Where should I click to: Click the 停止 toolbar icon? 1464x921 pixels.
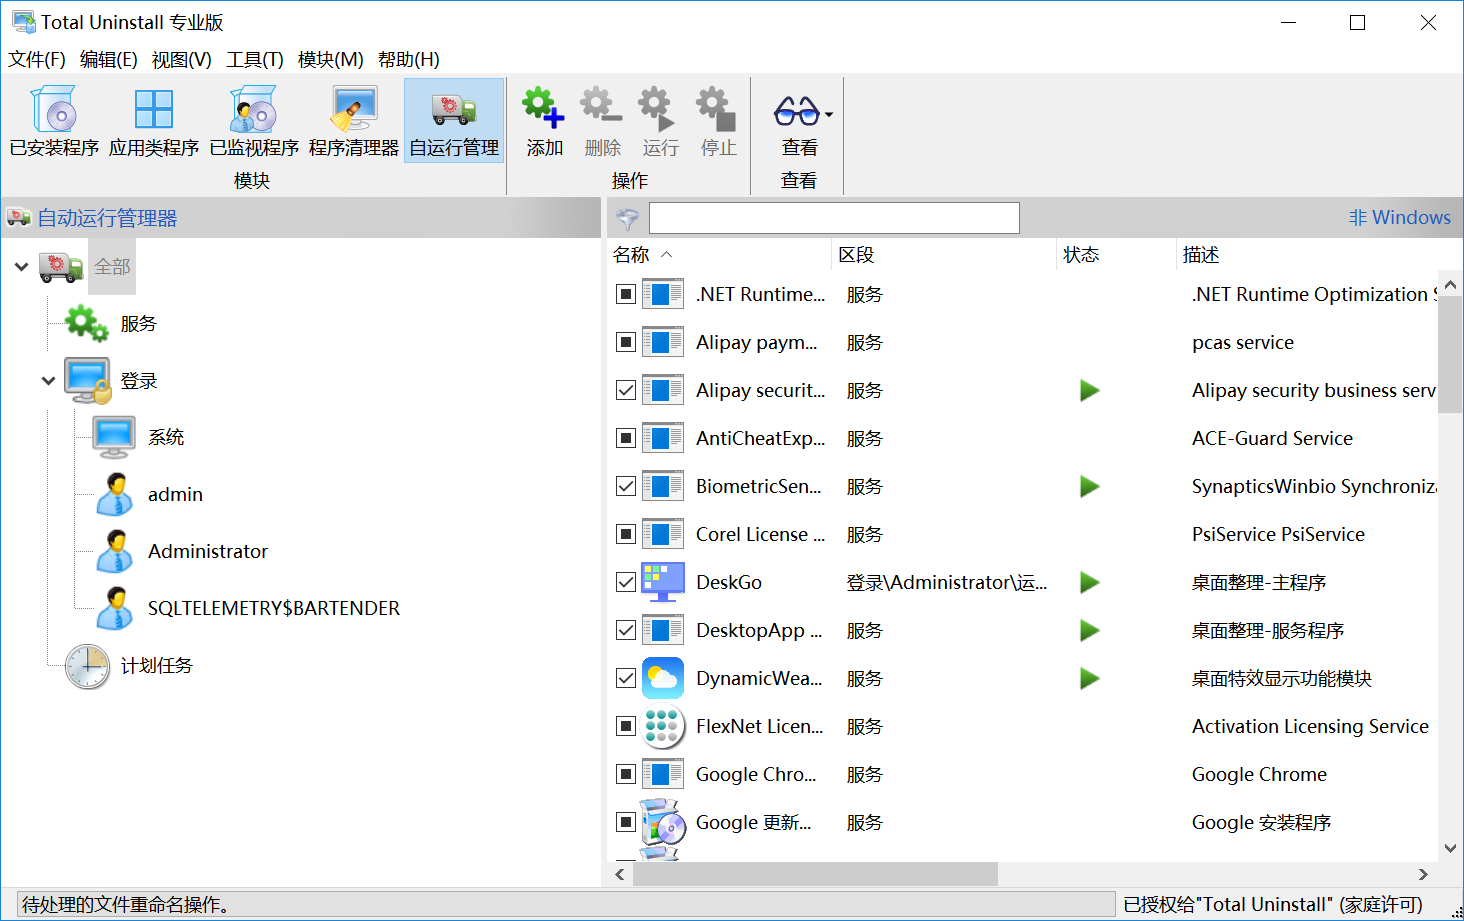(x=718, y=108)
